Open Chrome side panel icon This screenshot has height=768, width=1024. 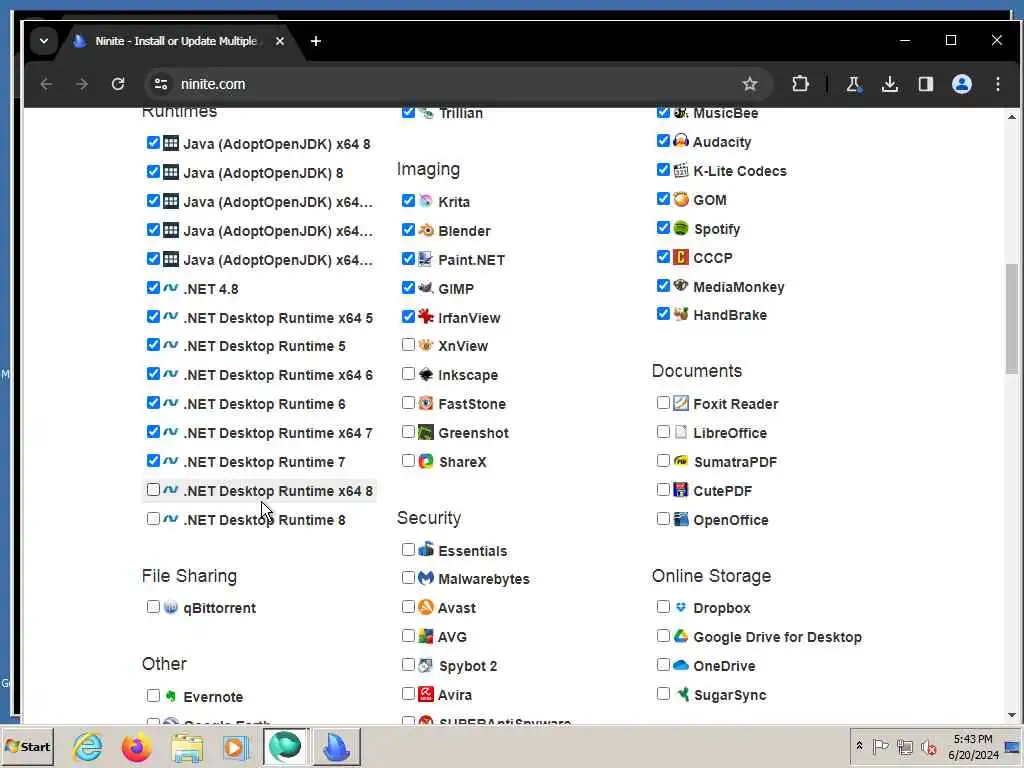925,84
